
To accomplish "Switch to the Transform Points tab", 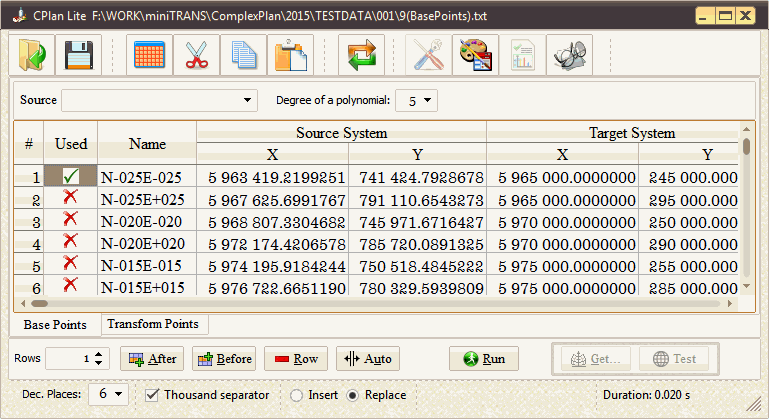I will coord(154,325).
